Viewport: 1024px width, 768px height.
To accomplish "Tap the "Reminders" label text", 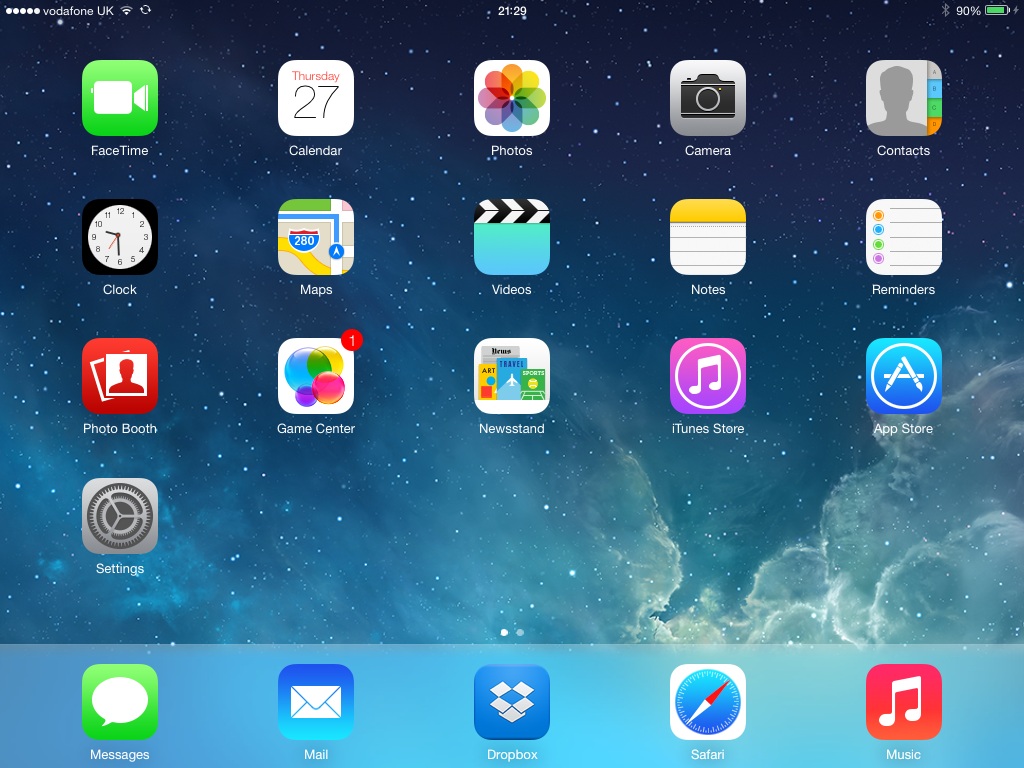I will [x=903, y=289].
